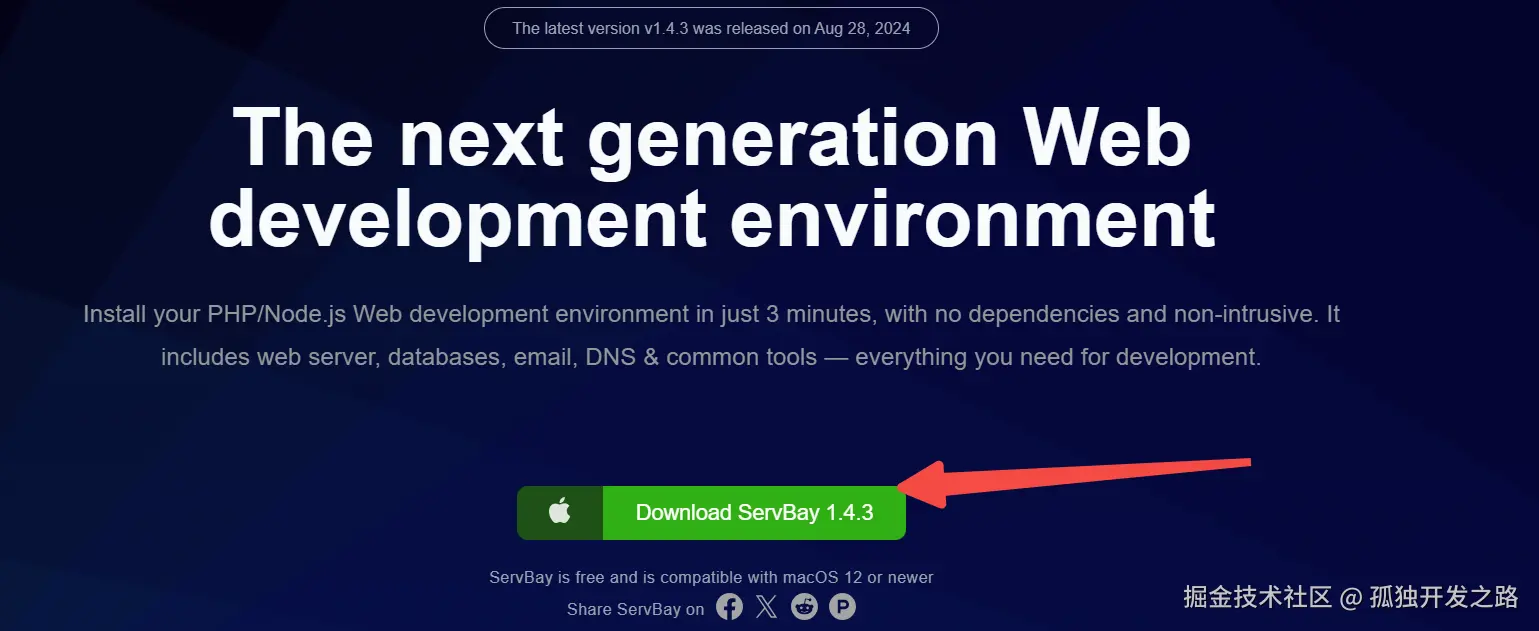The width and height of the screenshot is (1539, 631).
Task: Click the Apple logo on download button
Action: 560,512
